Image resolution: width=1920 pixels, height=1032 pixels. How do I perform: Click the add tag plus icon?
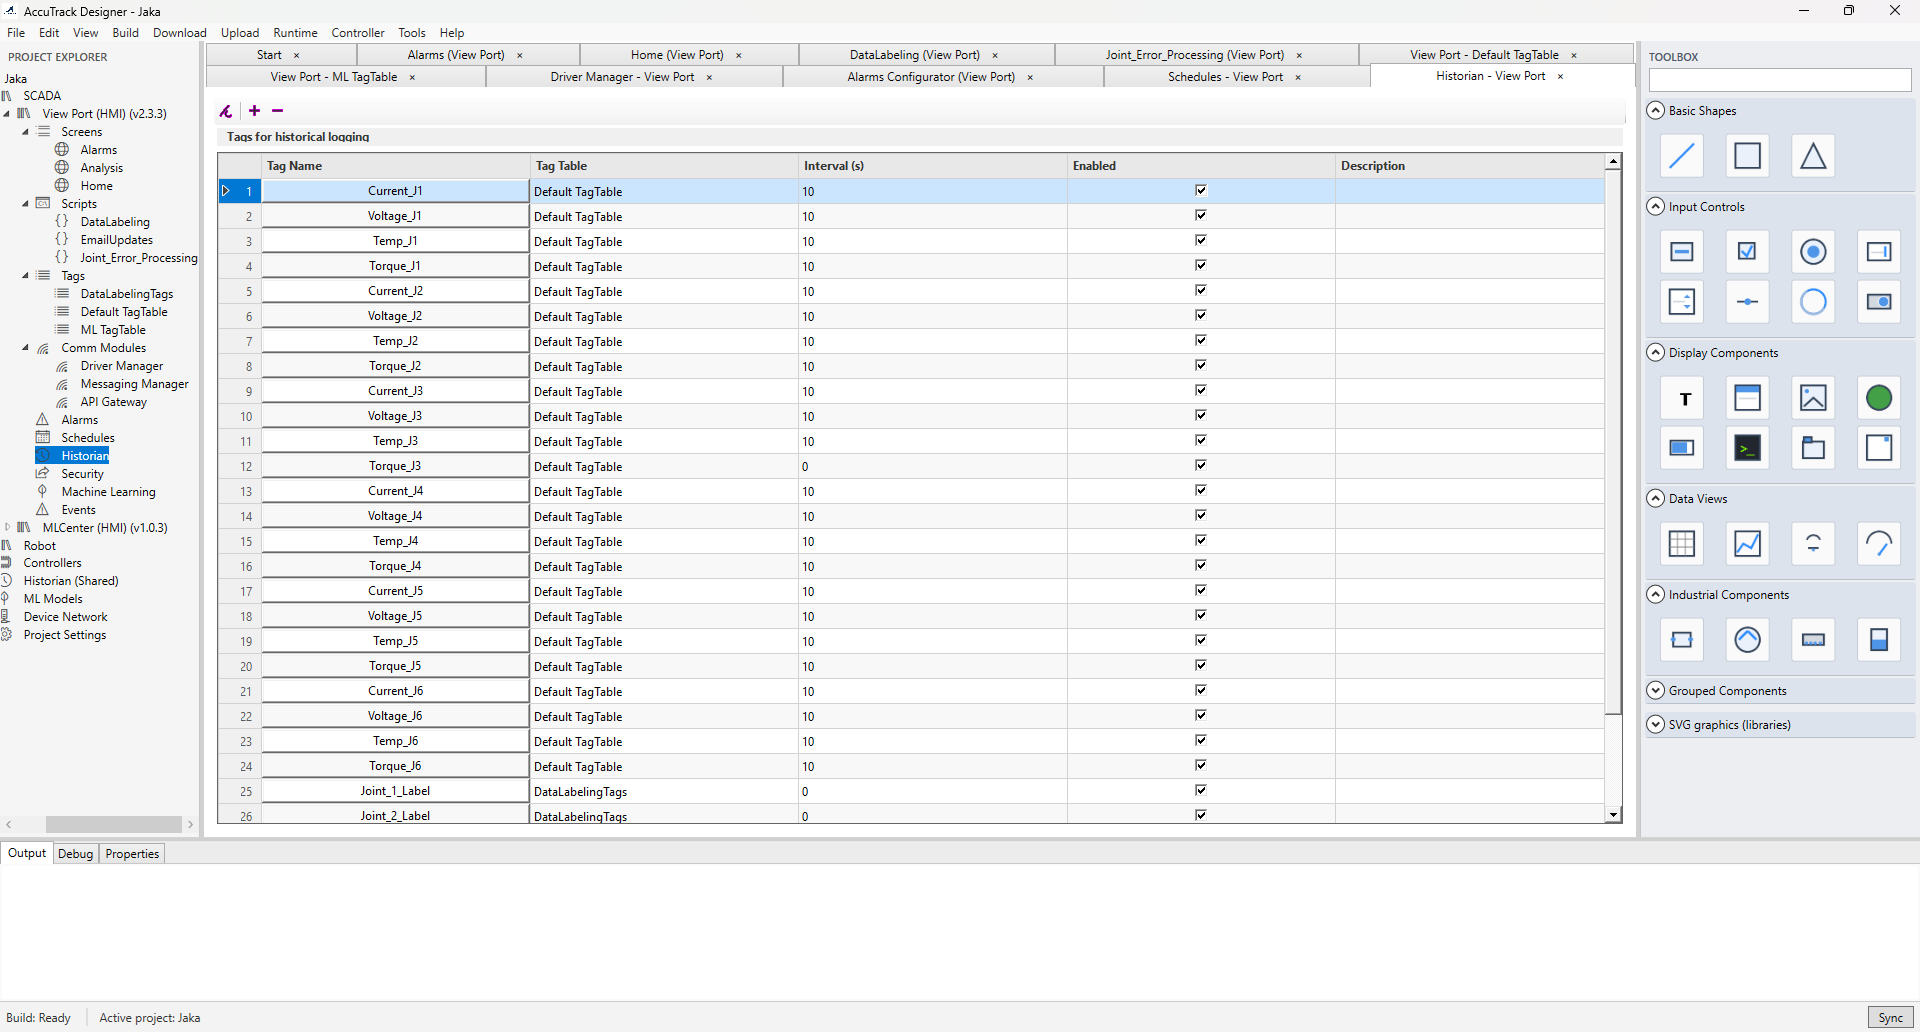click(254, 111)
